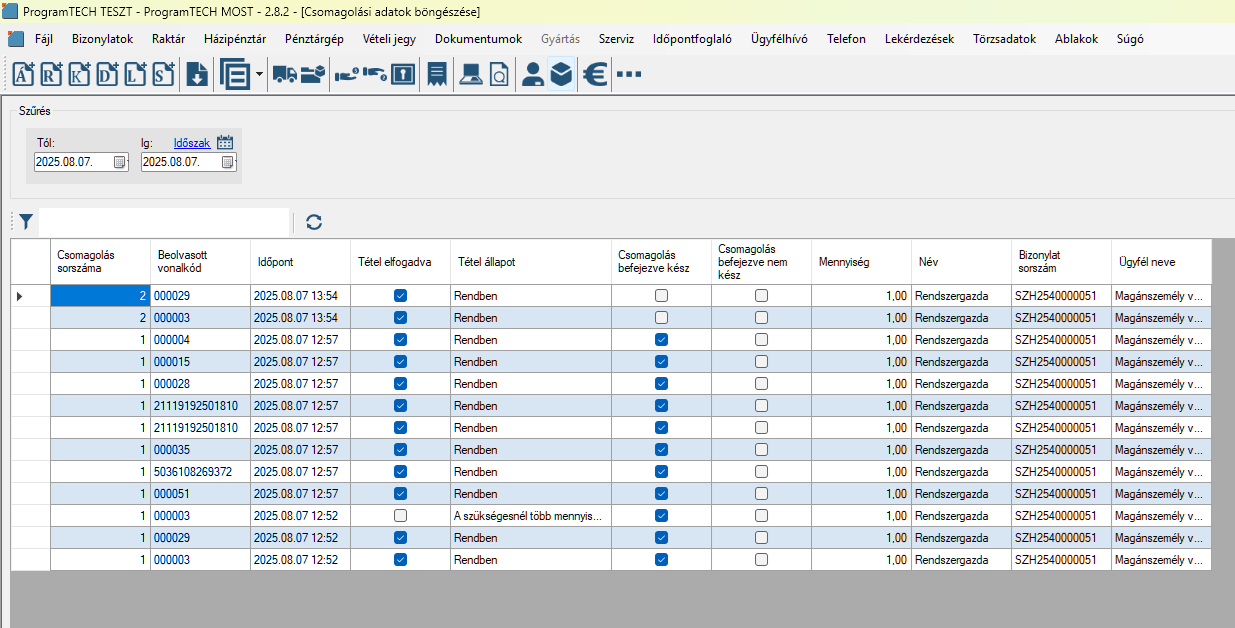1235x628 pixels.
Task: Uncheck Csomagolás befejezve kész for barcode 000015
Action: coord(661,362)
